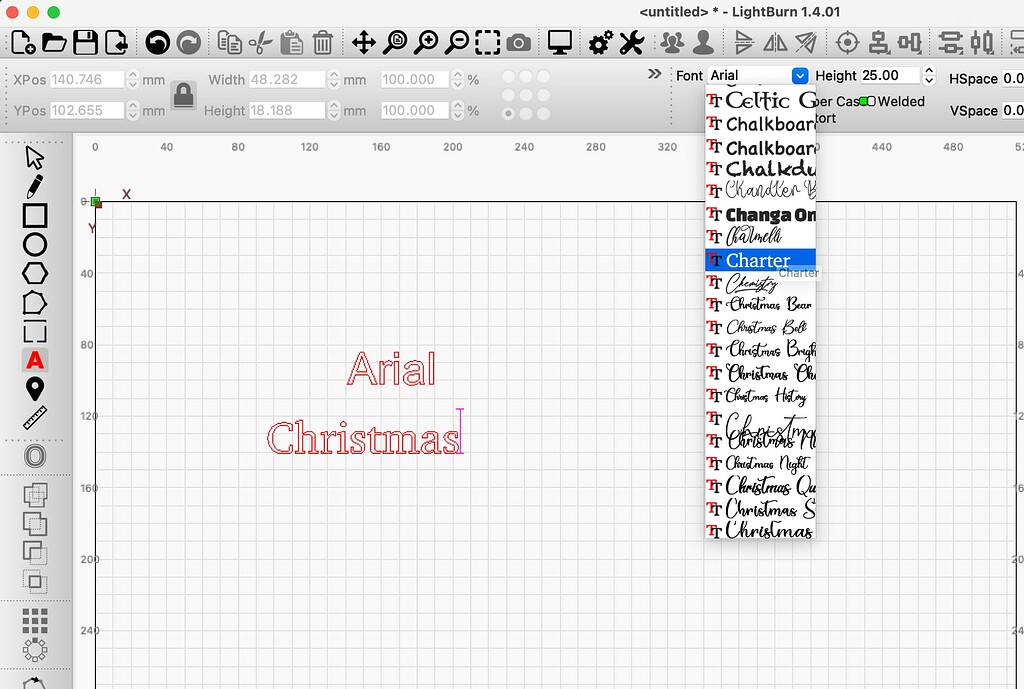This screenshot has height=689, width=1024.
Task: Select the Offset Shapes tool
Action: pos(33,455)
